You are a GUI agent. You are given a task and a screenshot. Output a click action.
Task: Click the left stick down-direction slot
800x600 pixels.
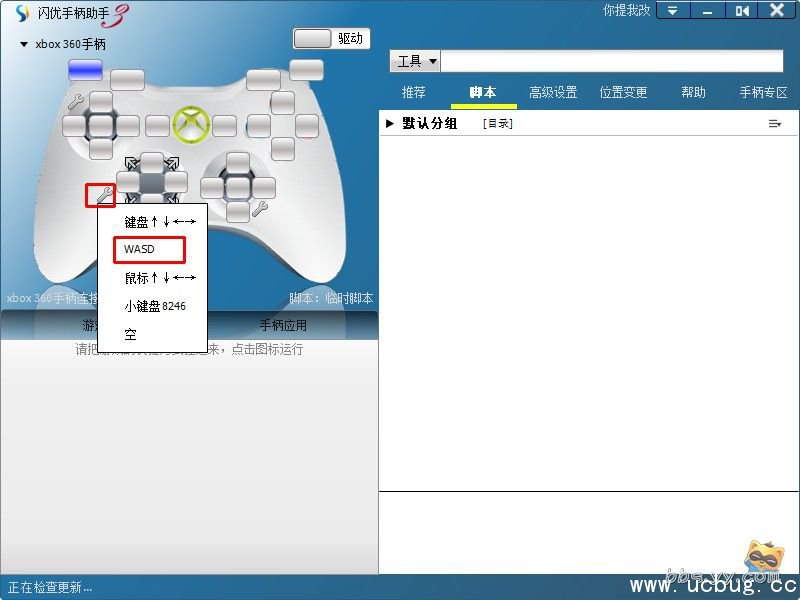coord(101,148)
